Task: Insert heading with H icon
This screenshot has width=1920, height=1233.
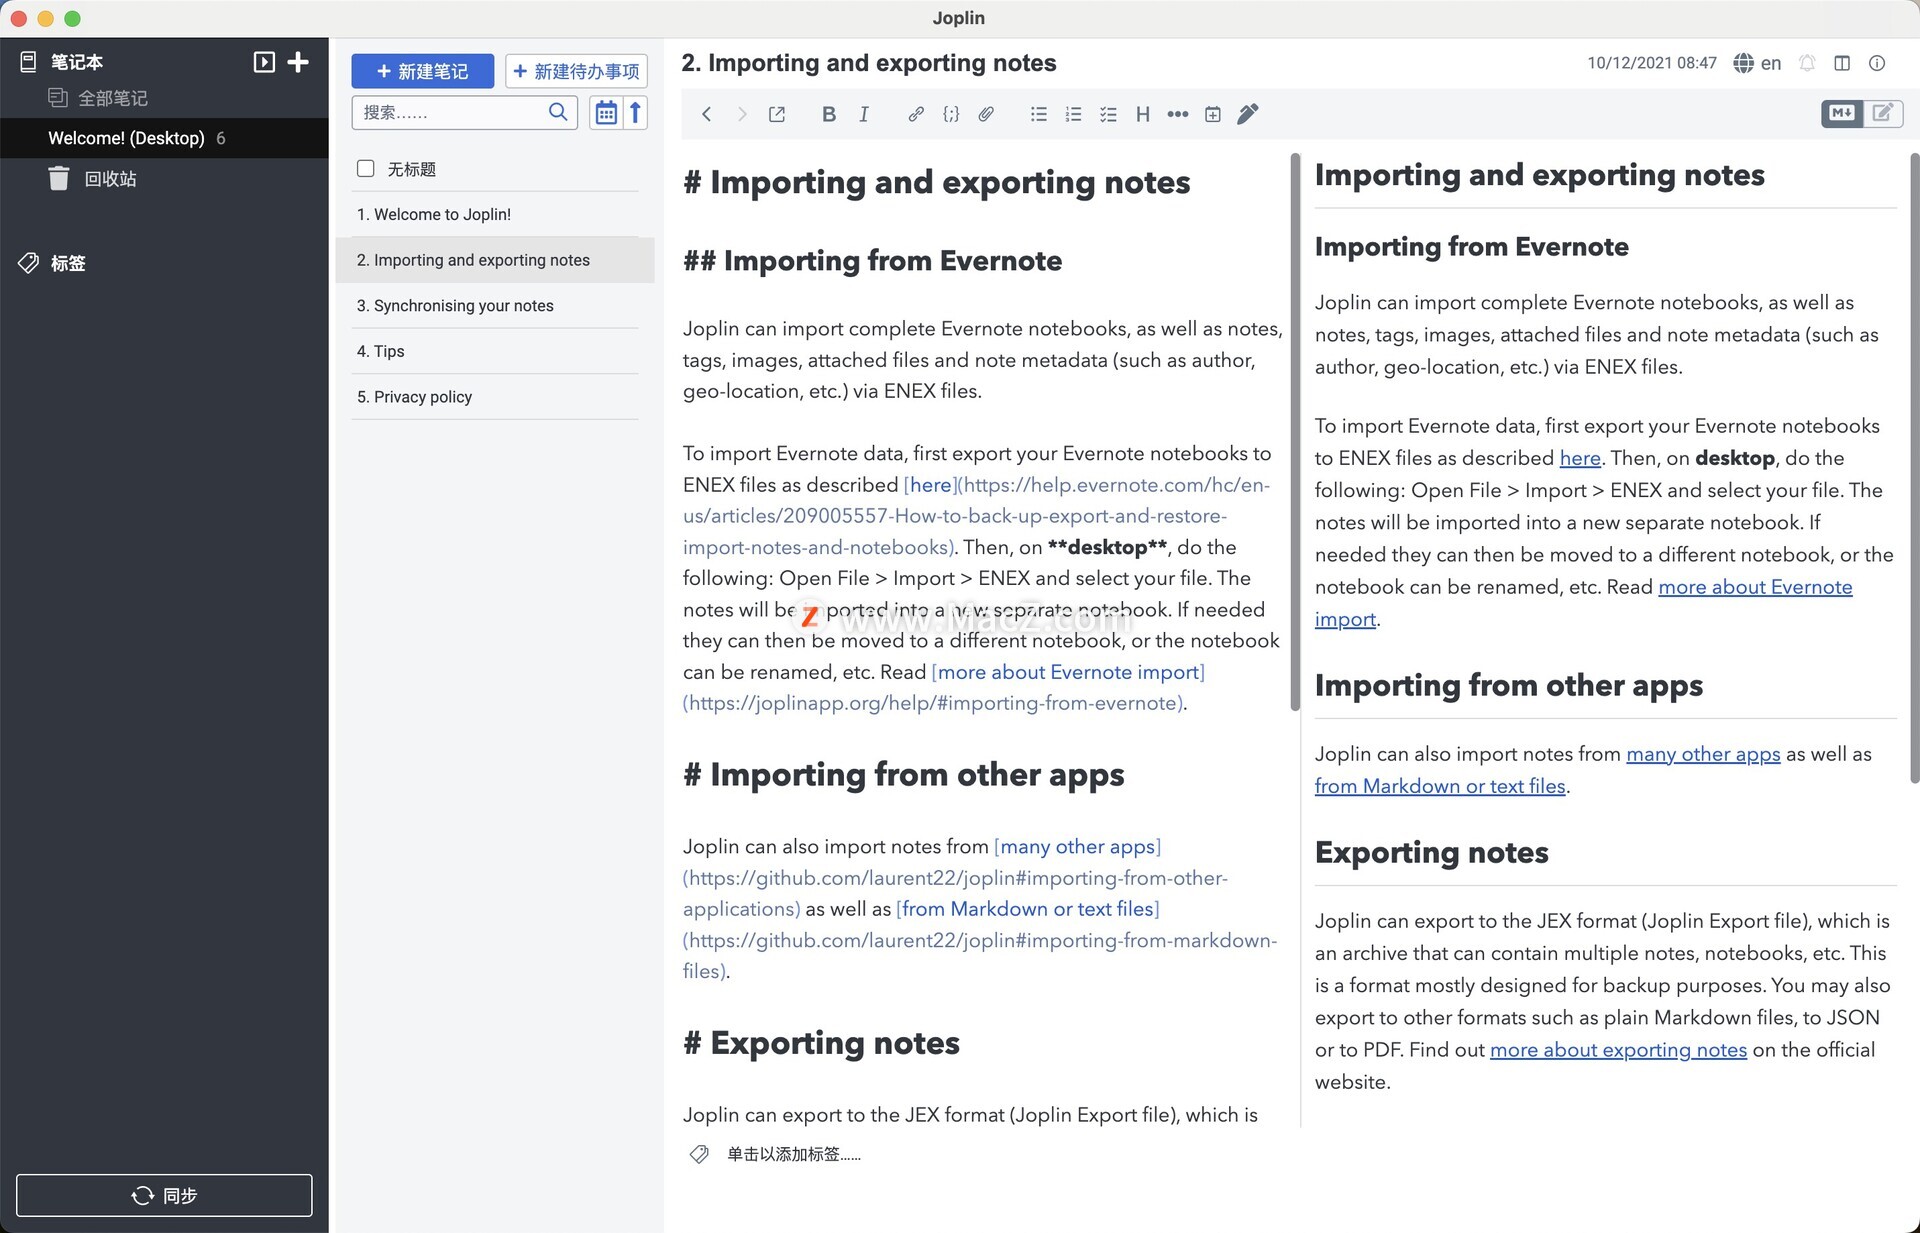Action: [x=1142, y=114]
